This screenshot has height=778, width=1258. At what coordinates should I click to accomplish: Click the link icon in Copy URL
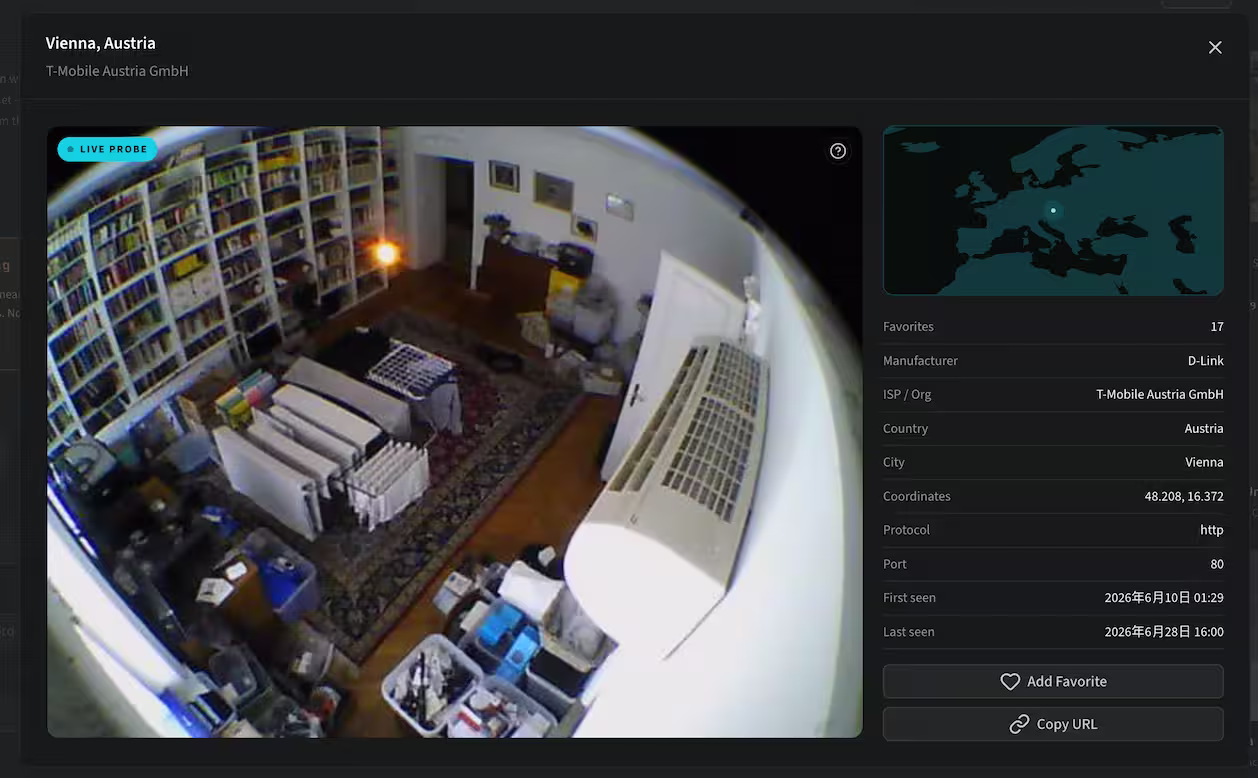(x=1019, y=724)
